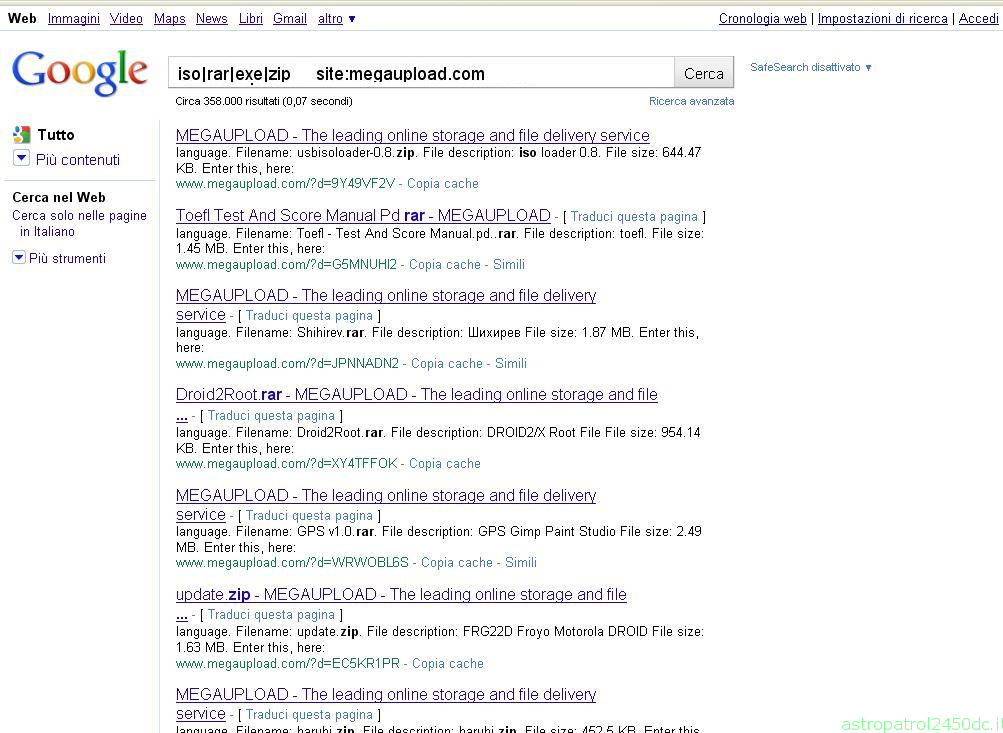Click the Circa 358.000 risultati text
The height and width of the screenshot is (733, 1003).
tap(264, 101)
